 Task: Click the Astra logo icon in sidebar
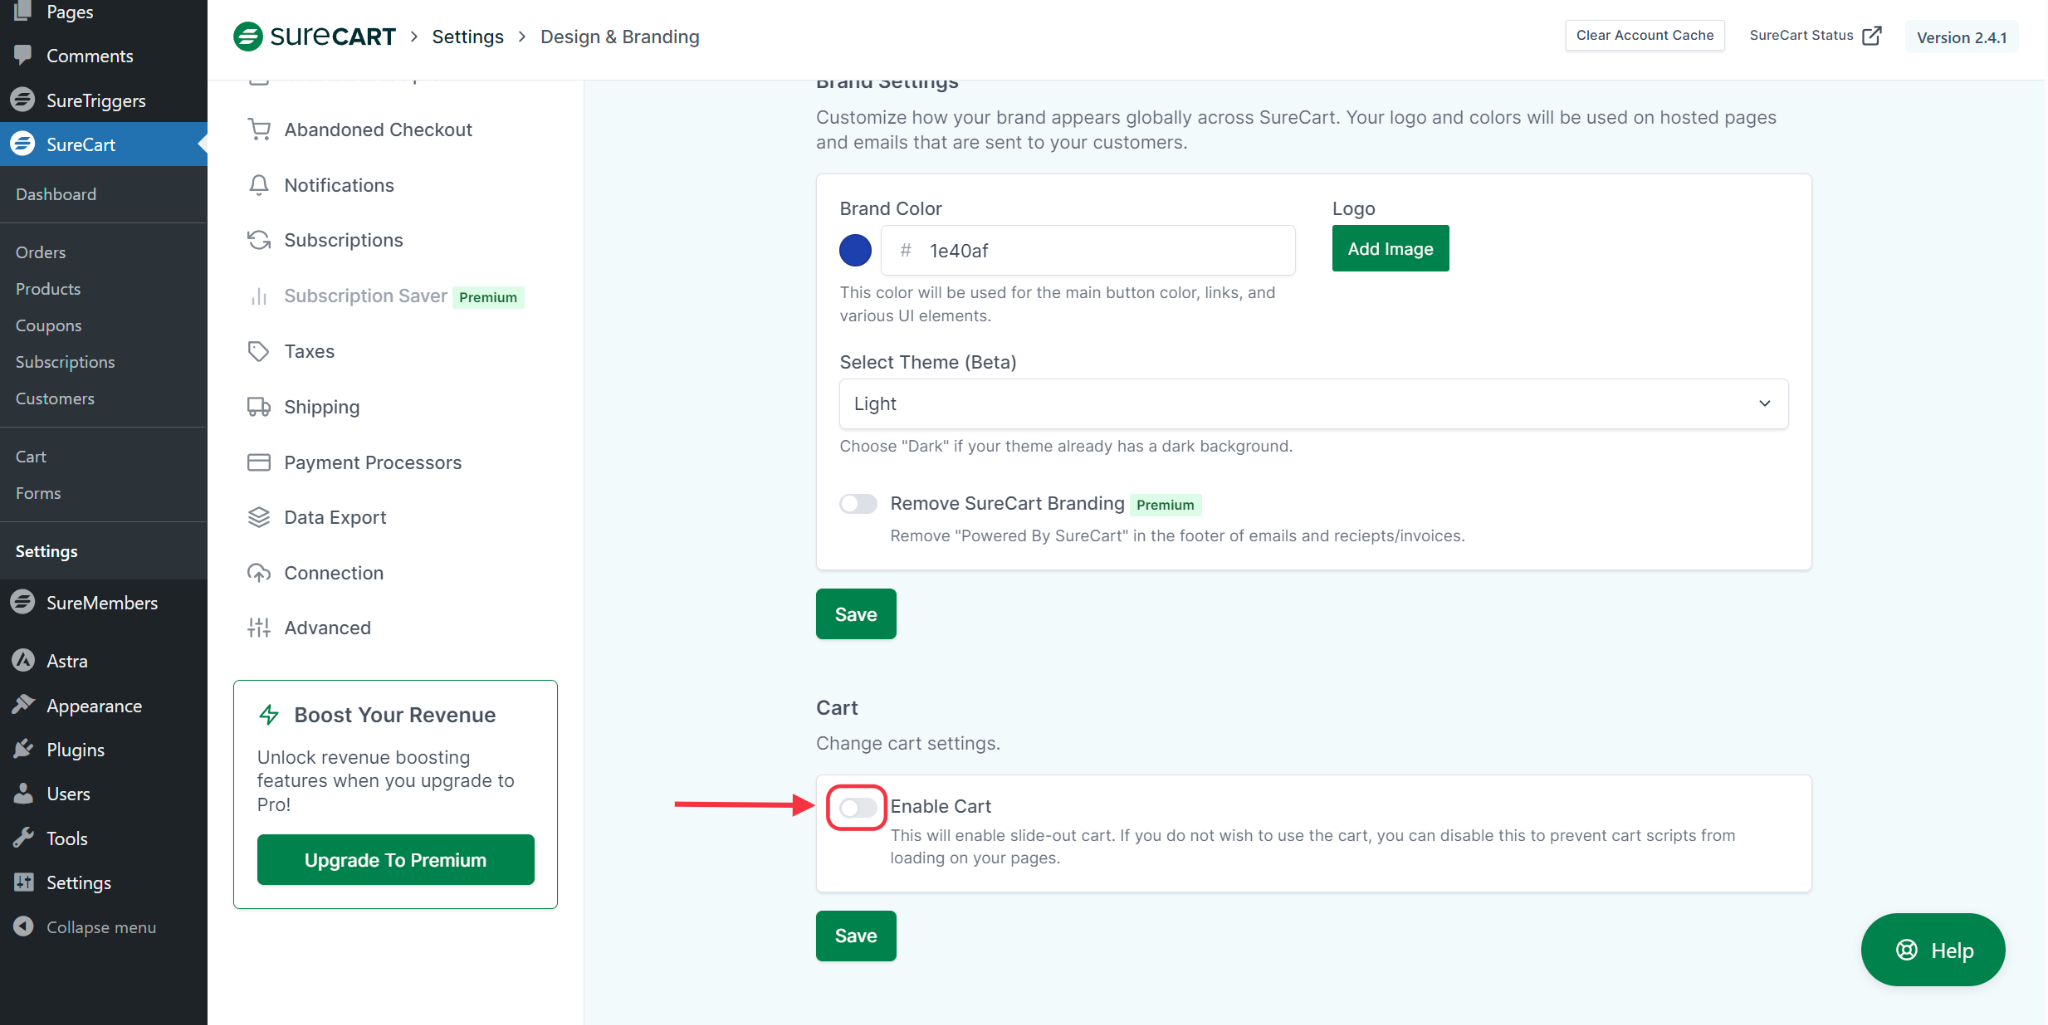(23, 660)
